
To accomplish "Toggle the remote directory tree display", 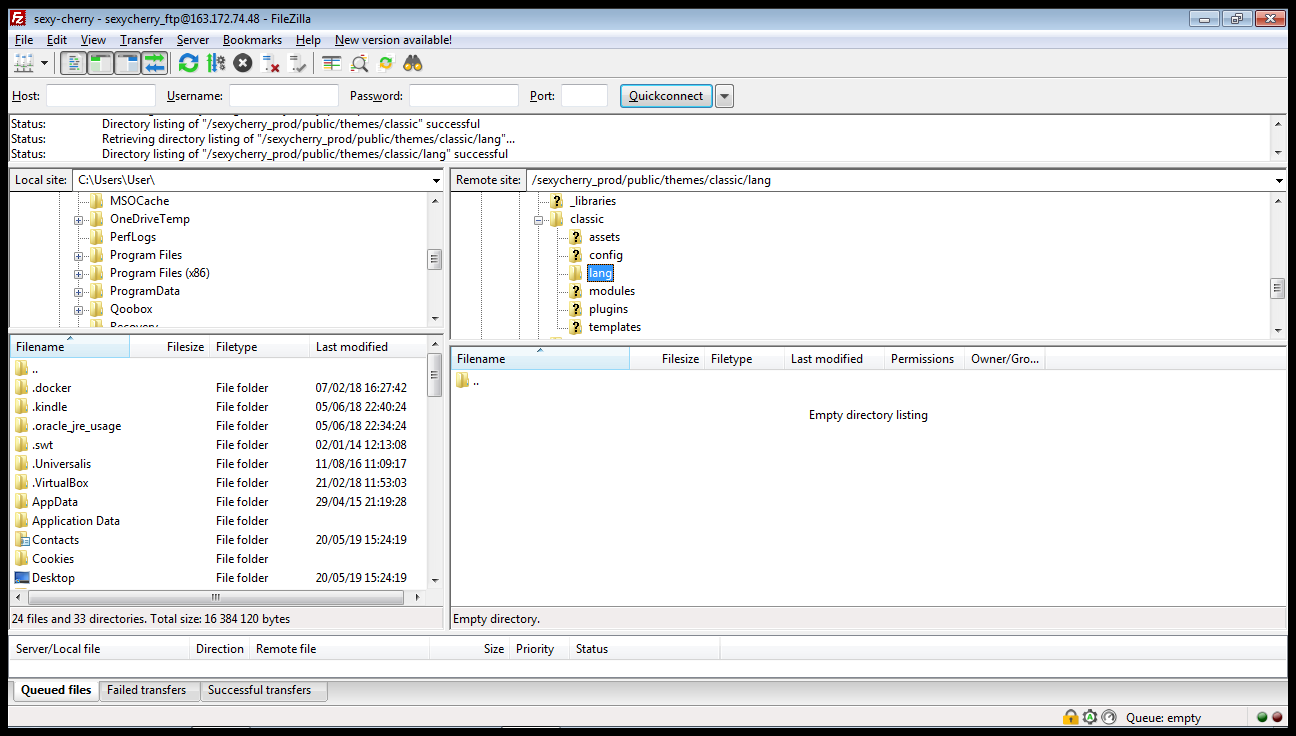I will pos(127,63).
